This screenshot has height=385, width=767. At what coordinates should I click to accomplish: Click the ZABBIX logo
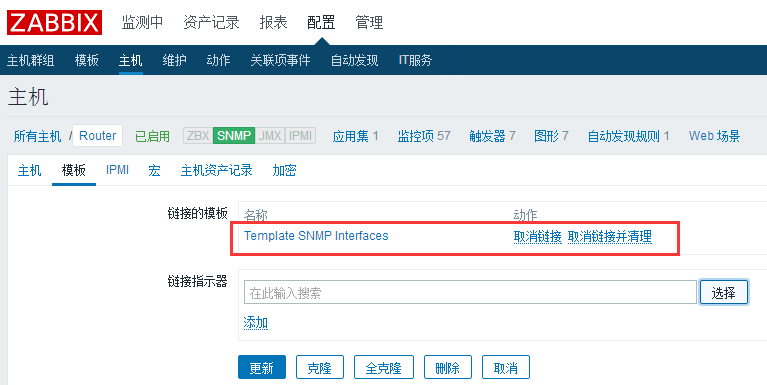pos(54,23)
